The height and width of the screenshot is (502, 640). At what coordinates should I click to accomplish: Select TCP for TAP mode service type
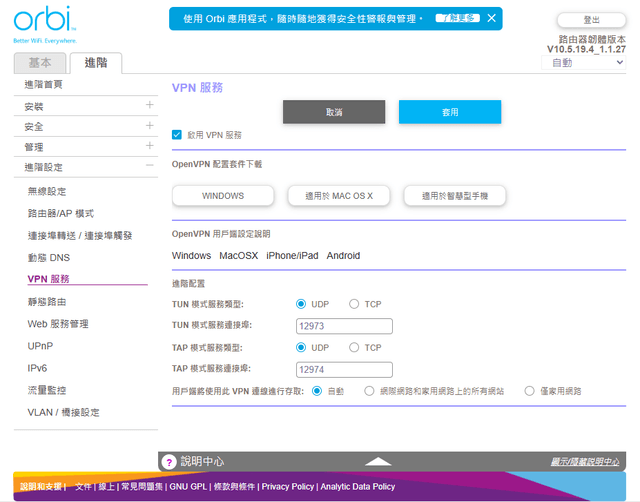(x=354, y=347)
